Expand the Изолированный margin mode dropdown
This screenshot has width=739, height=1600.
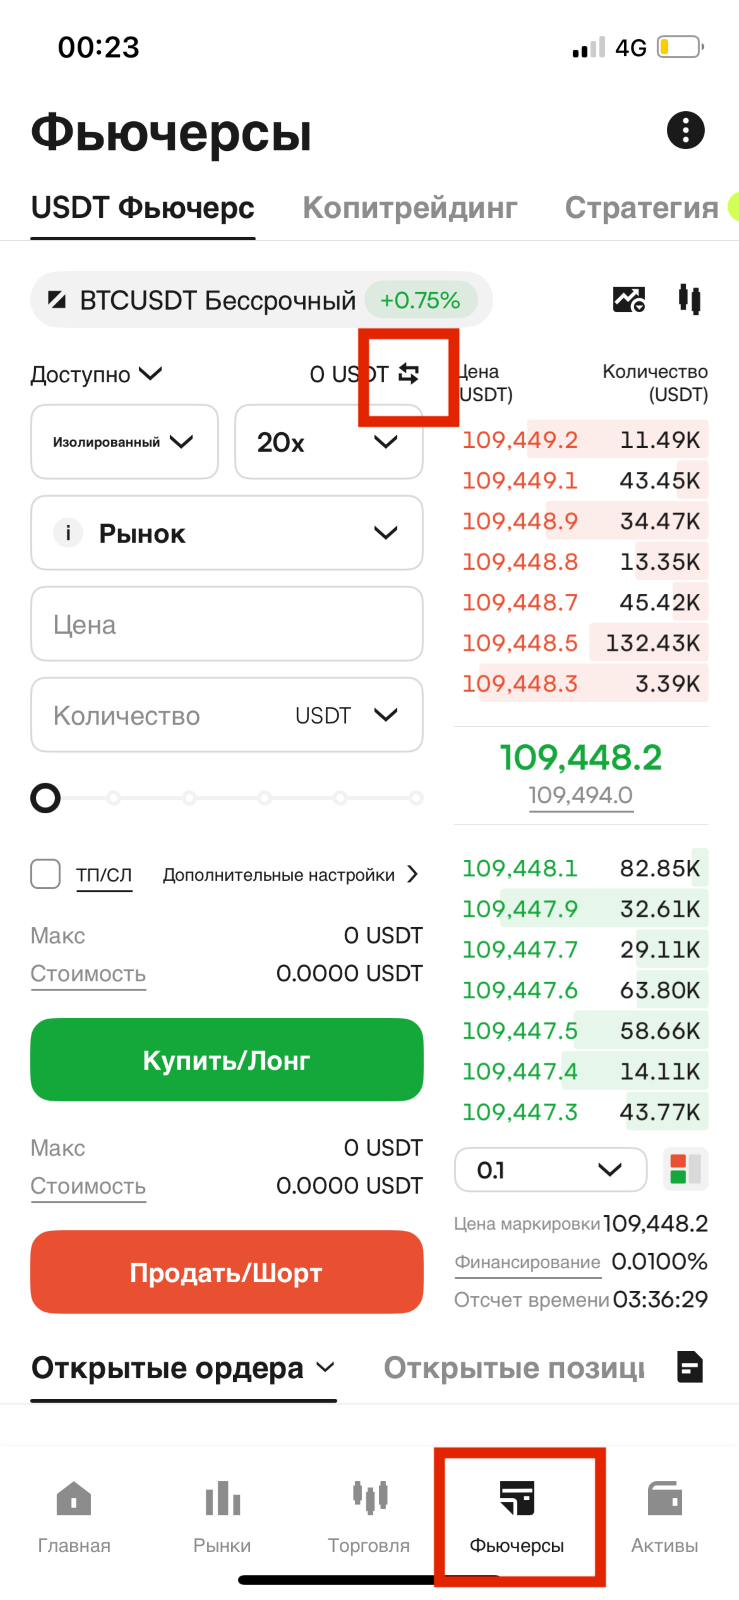(125, 442)
